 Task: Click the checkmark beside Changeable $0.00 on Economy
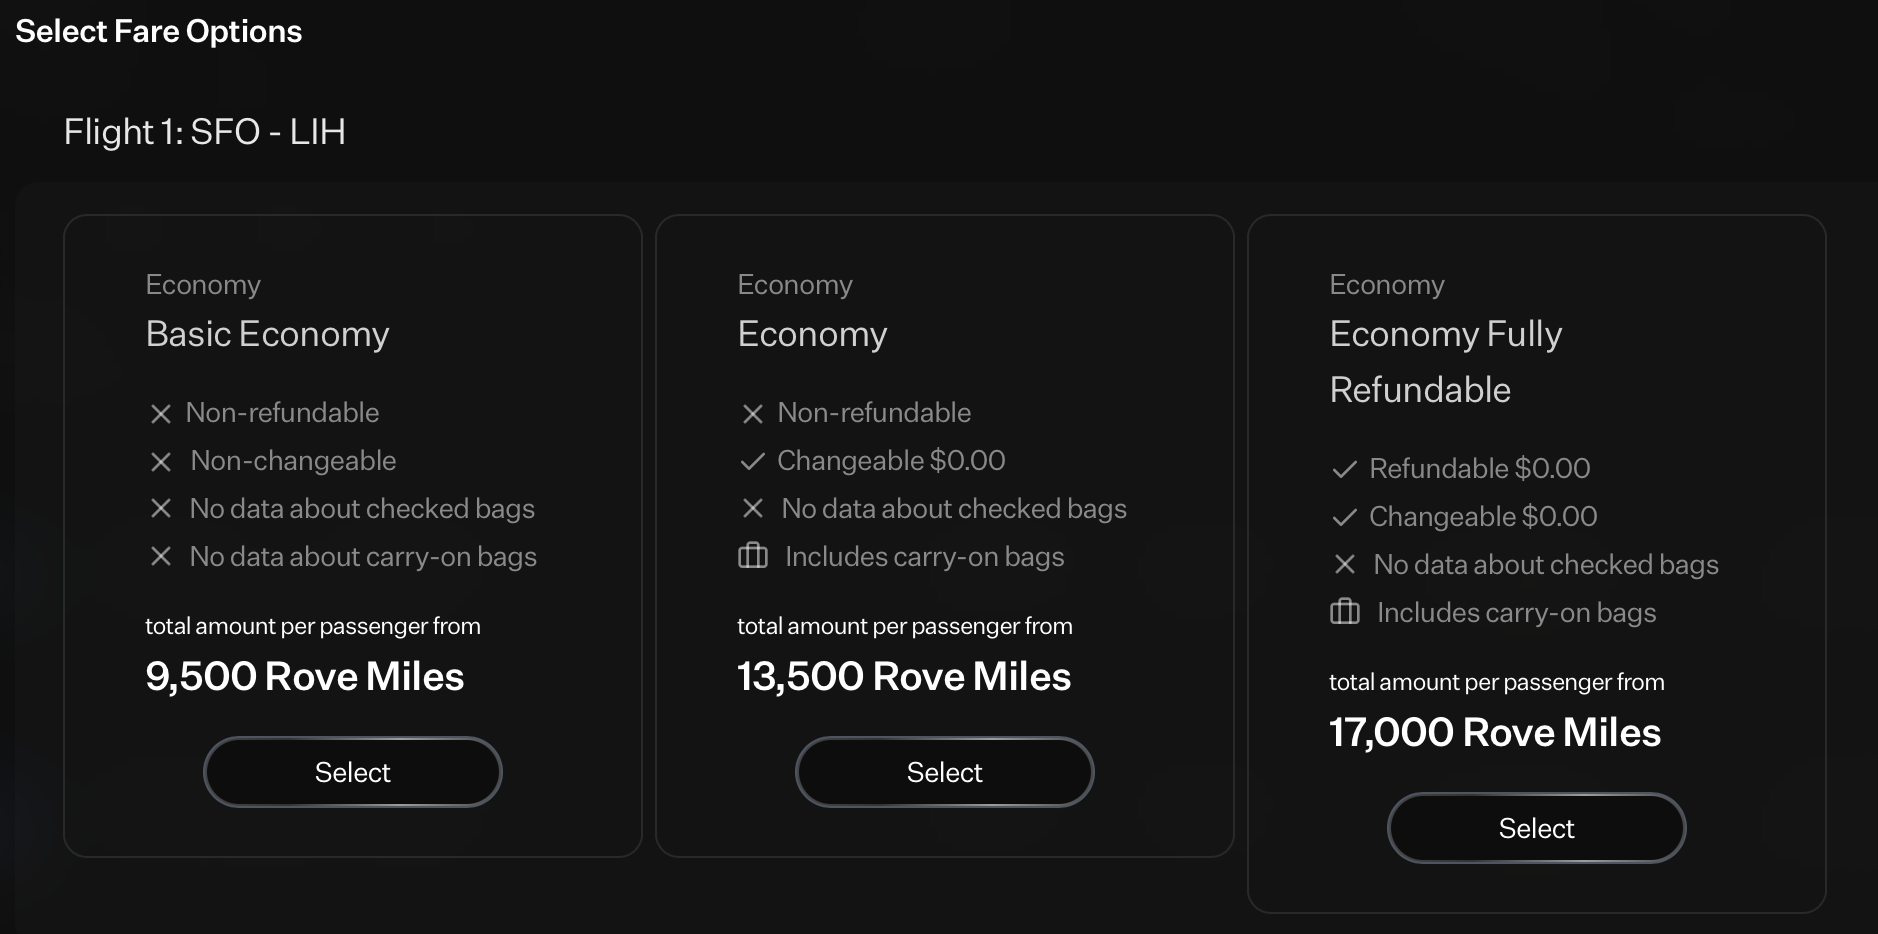pyautogui.click(x=753, y=461)
